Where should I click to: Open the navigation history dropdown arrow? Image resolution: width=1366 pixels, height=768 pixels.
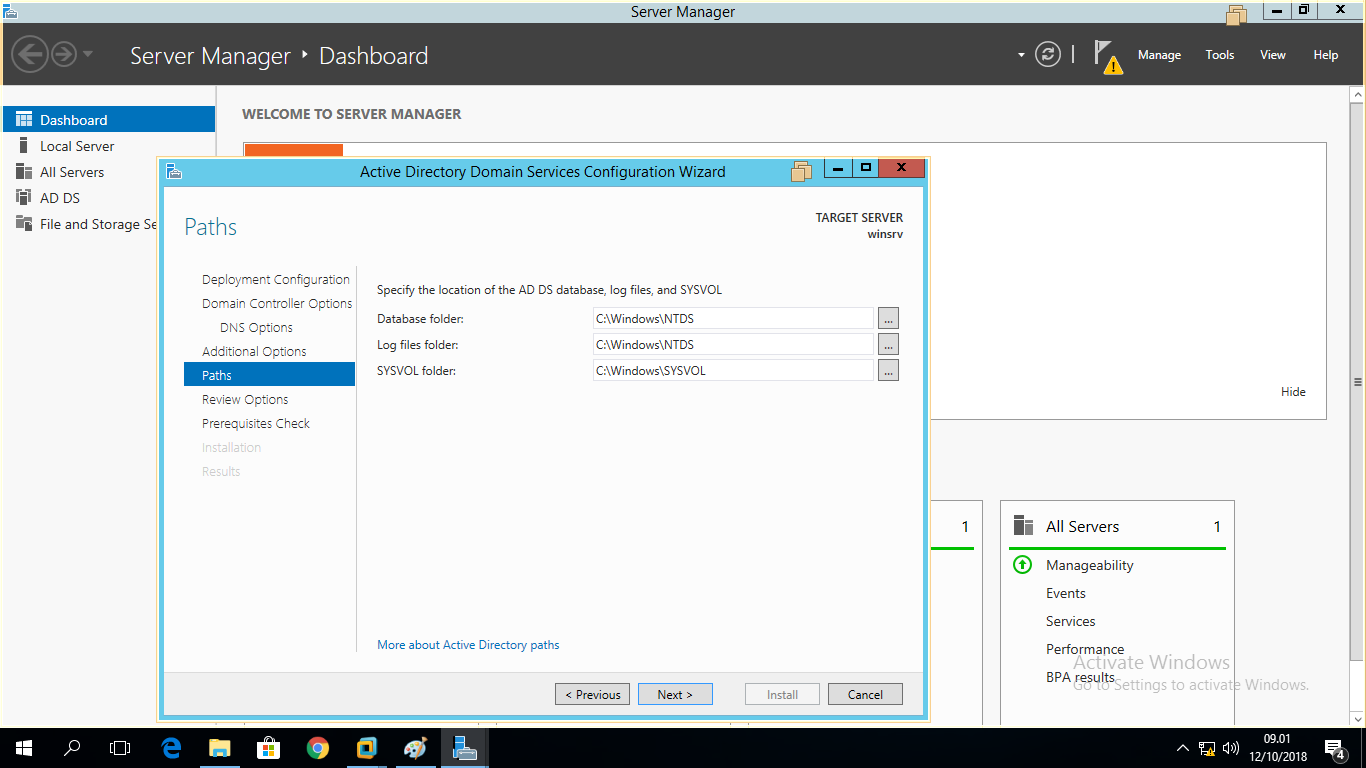88,54
